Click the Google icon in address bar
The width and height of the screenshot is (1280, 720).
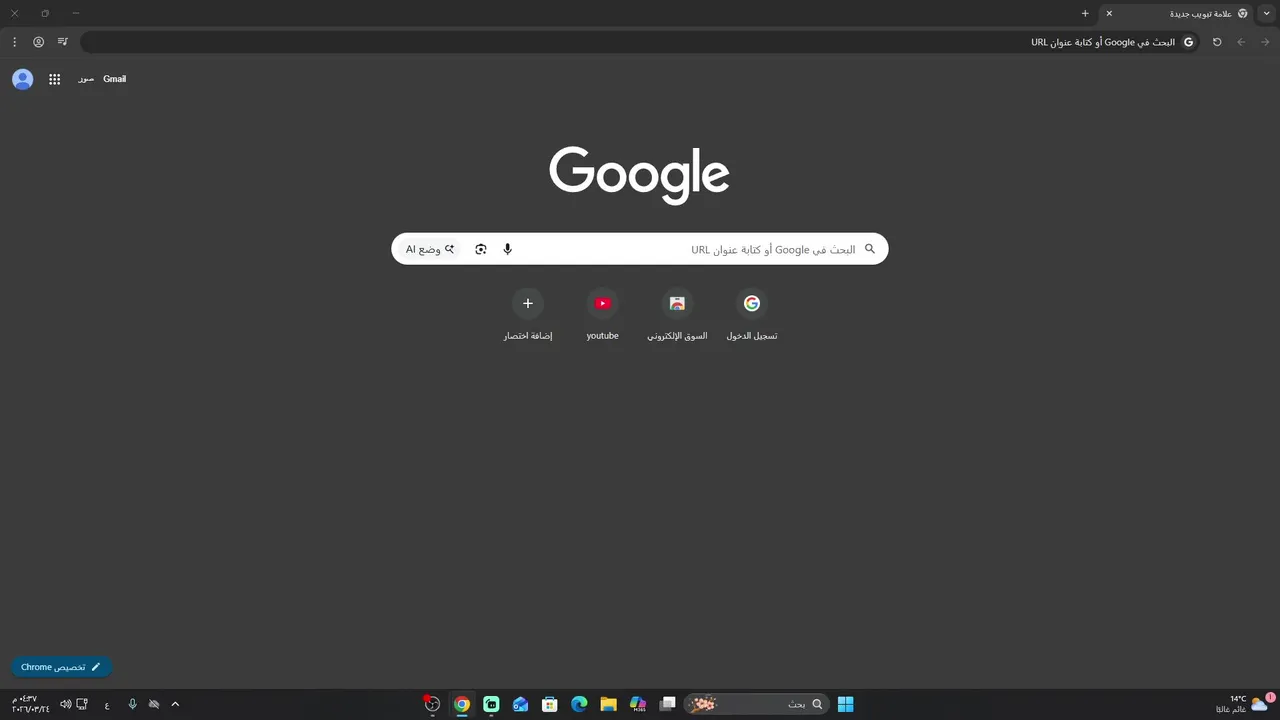(x=1189, y=42)
